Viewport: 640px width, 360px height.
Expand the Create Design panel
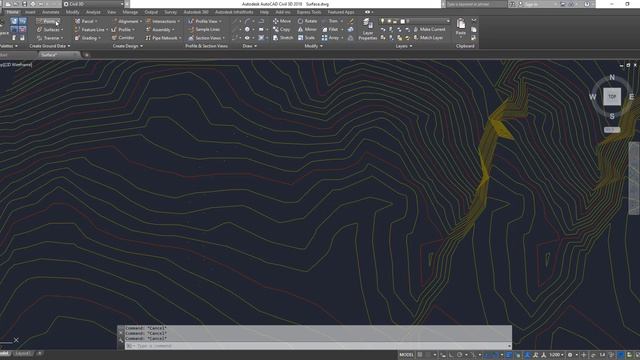click(128, 46)
